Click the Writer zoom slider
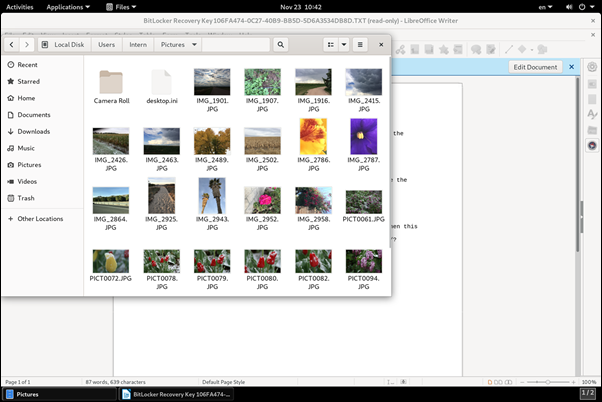The height and width of the screenshot is (402, 602). [547, 382]
